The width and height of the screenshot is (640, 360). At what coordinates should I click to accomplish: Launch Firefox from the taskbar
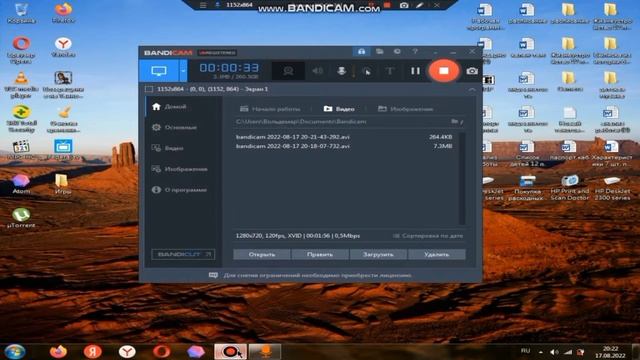point(58,352)
